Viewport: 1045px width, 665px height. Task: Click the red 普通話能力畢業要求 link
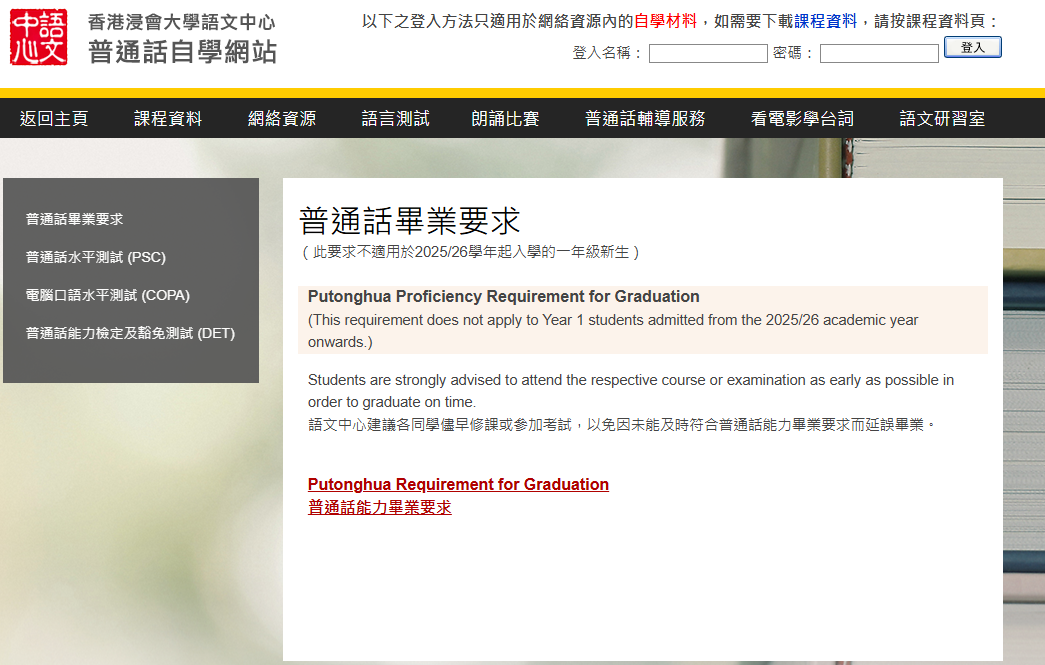[x=380, y=507]
